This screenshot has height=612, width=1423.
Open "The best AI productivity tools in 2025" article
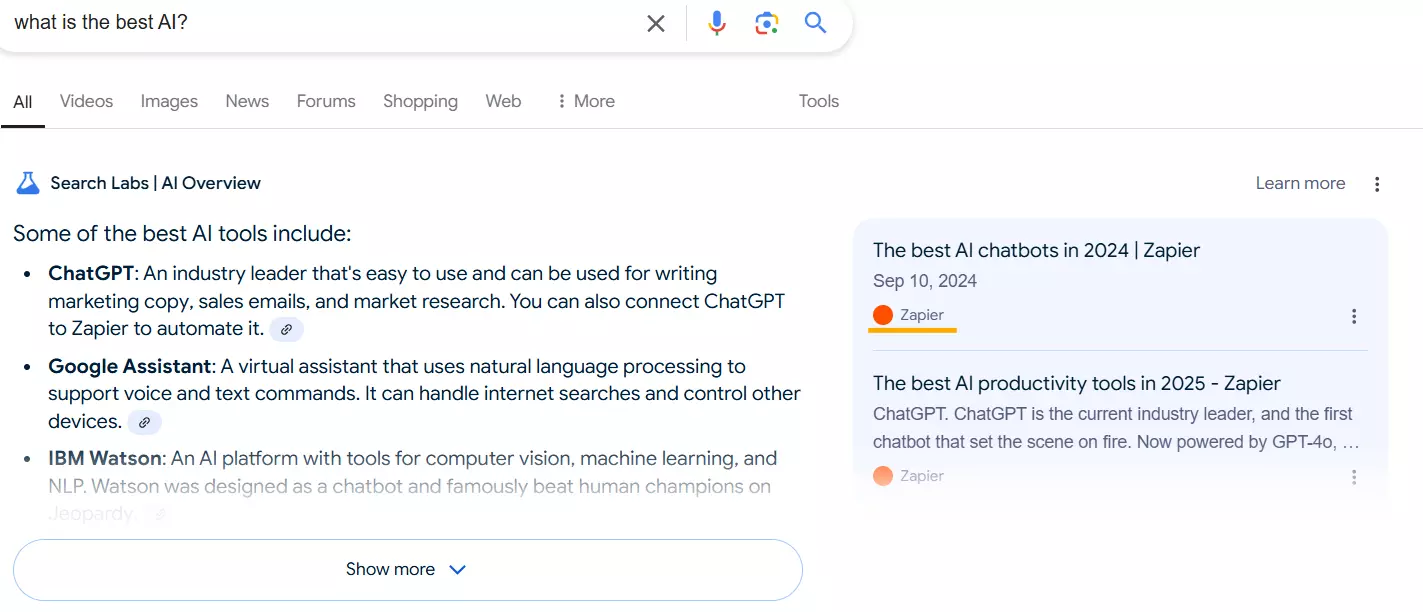coord(1076,383)
